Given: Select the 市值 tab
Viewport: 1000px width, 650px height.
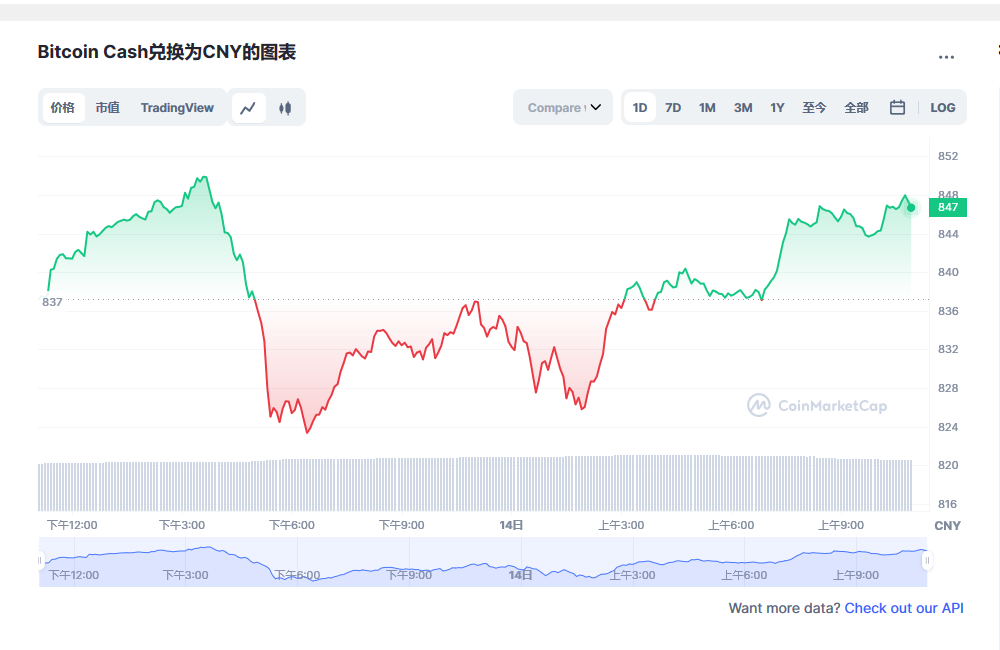Looking at the screenshot, I should (x=108, y=108).
